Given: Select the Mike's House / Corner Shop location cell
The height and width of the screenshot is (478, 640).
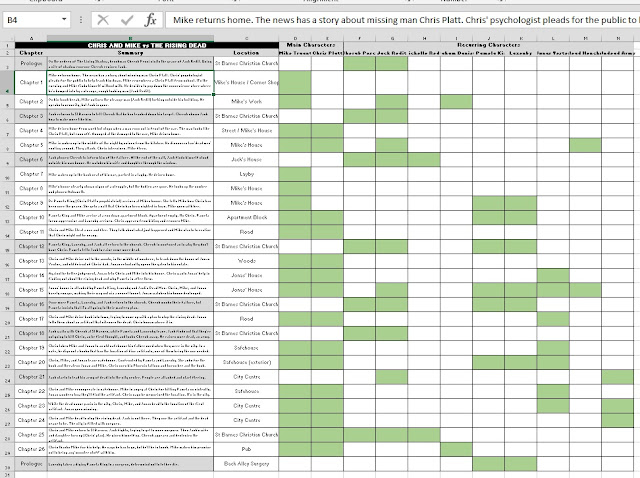Looking at the screenshot, I should pos(246,82).
